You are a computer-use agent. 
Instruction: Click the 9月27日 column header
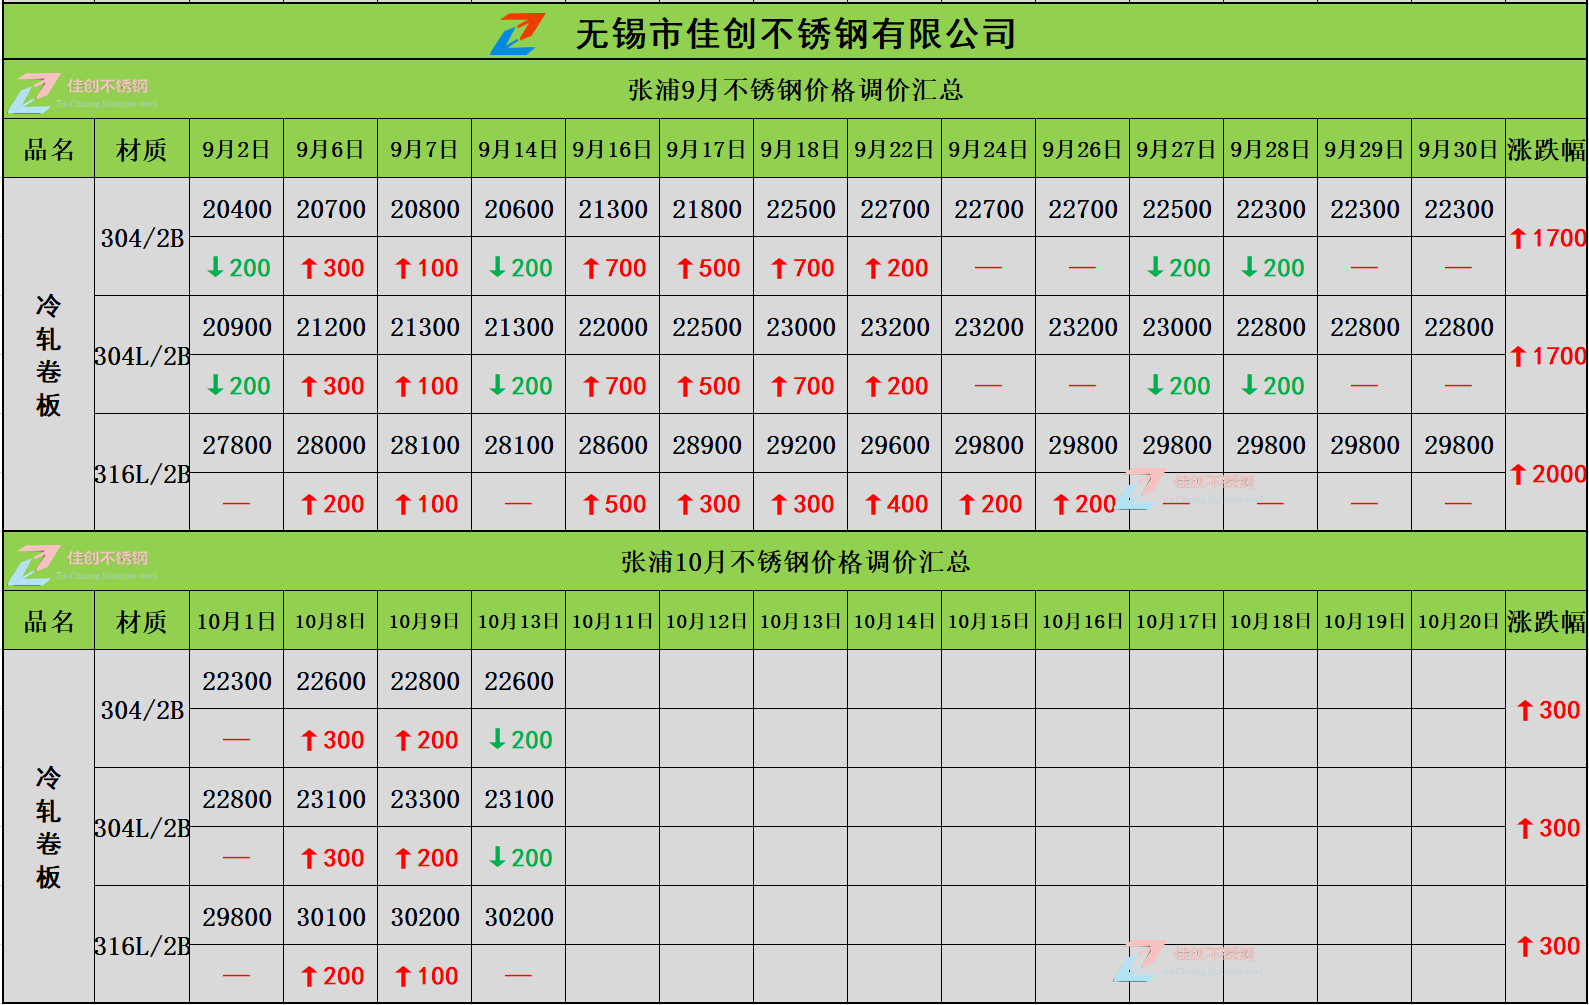[x=1177, y=149]
